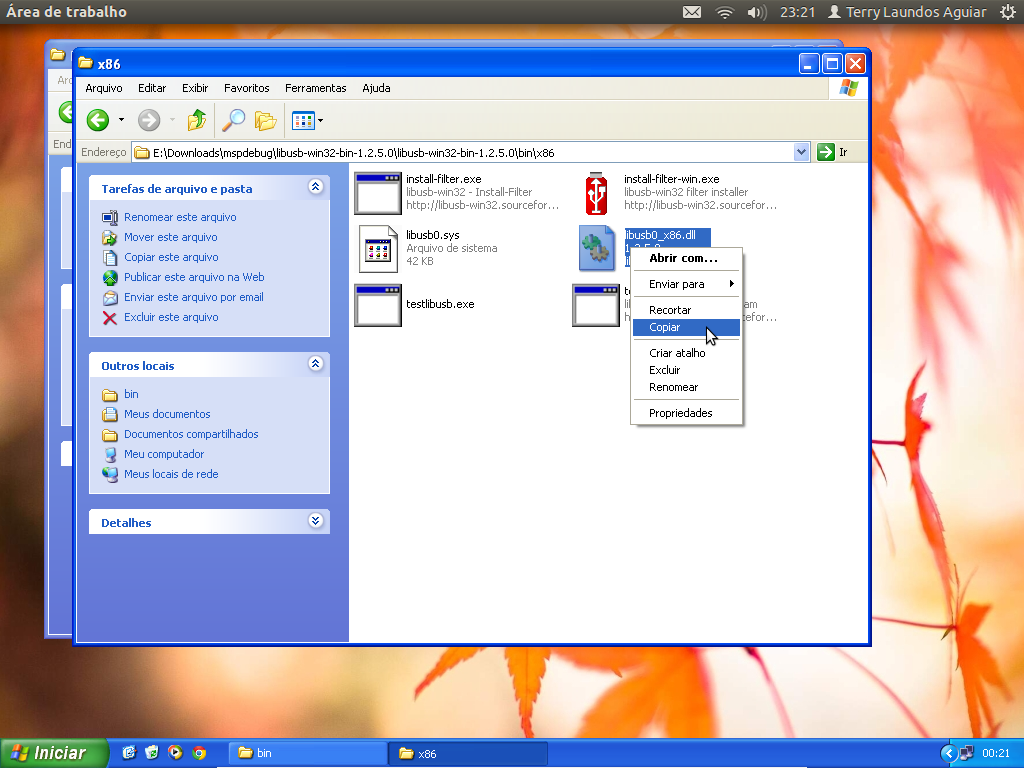Open the system gear menu

1007,12
